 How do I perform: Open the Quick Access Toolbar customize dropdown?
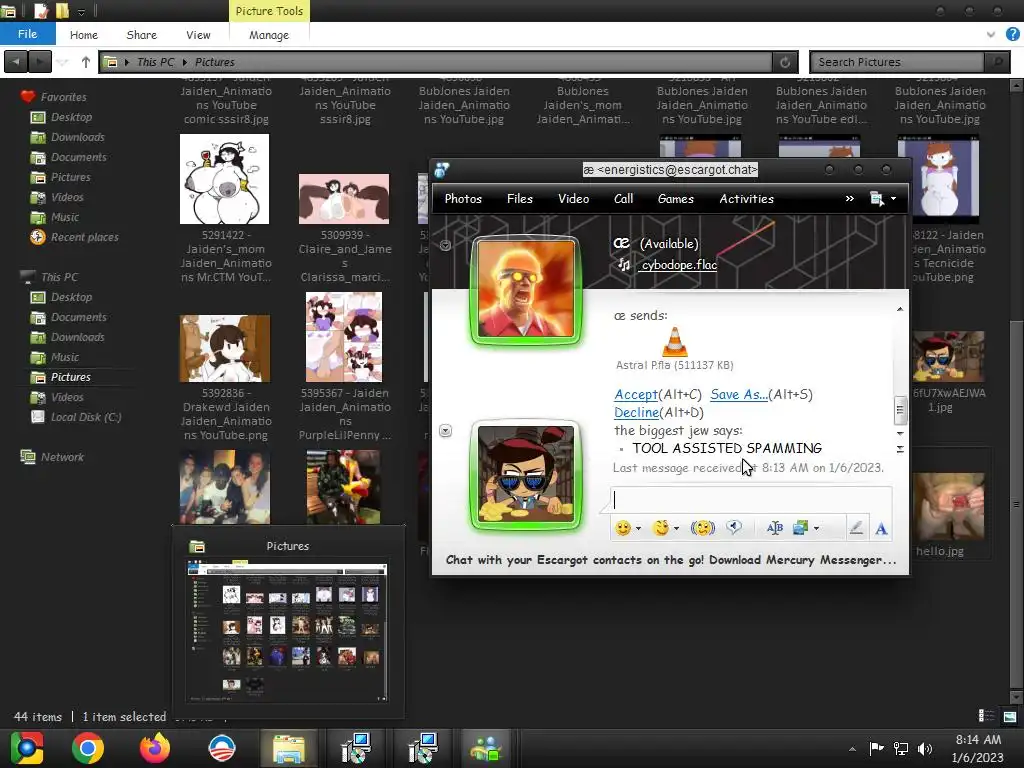click(82, 12)
